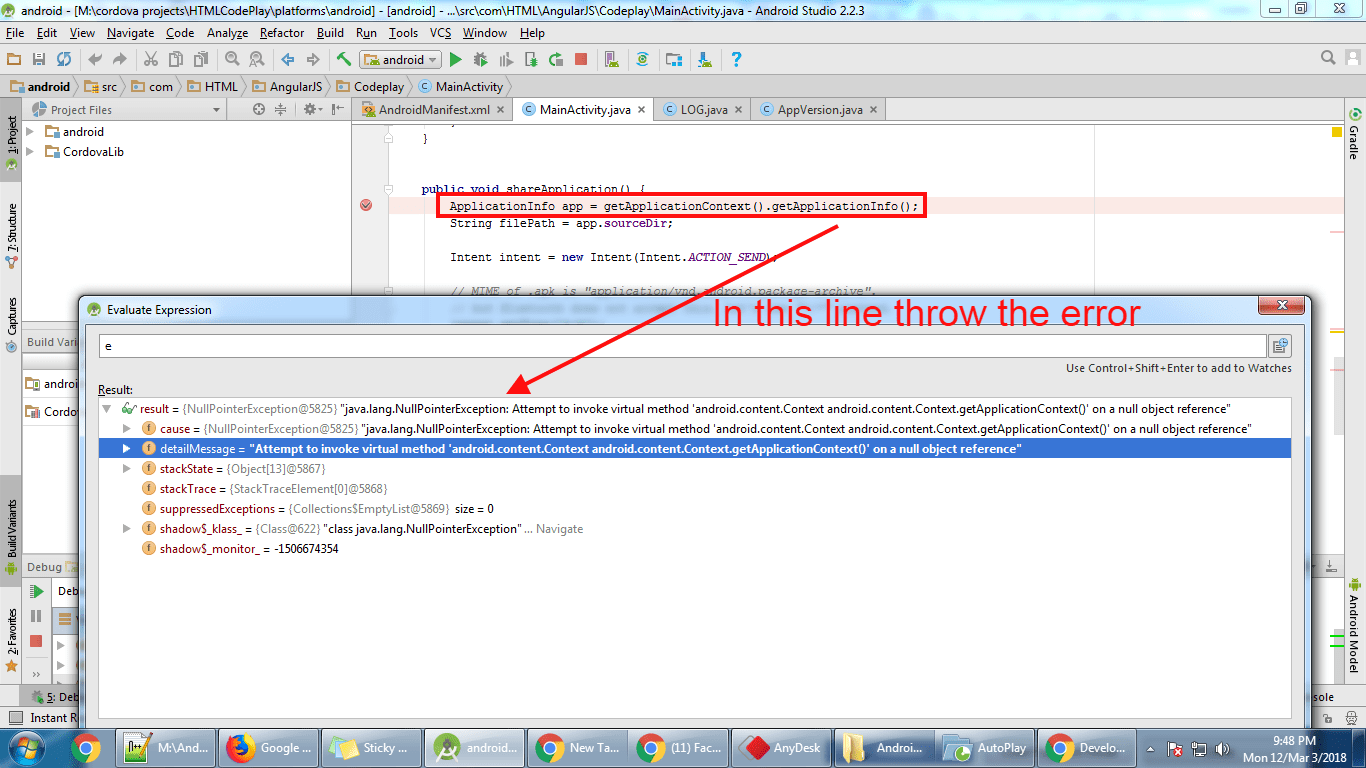Click the red Stop icon in Debug panel
1366x768 pixels.
(x=36, y=641)
